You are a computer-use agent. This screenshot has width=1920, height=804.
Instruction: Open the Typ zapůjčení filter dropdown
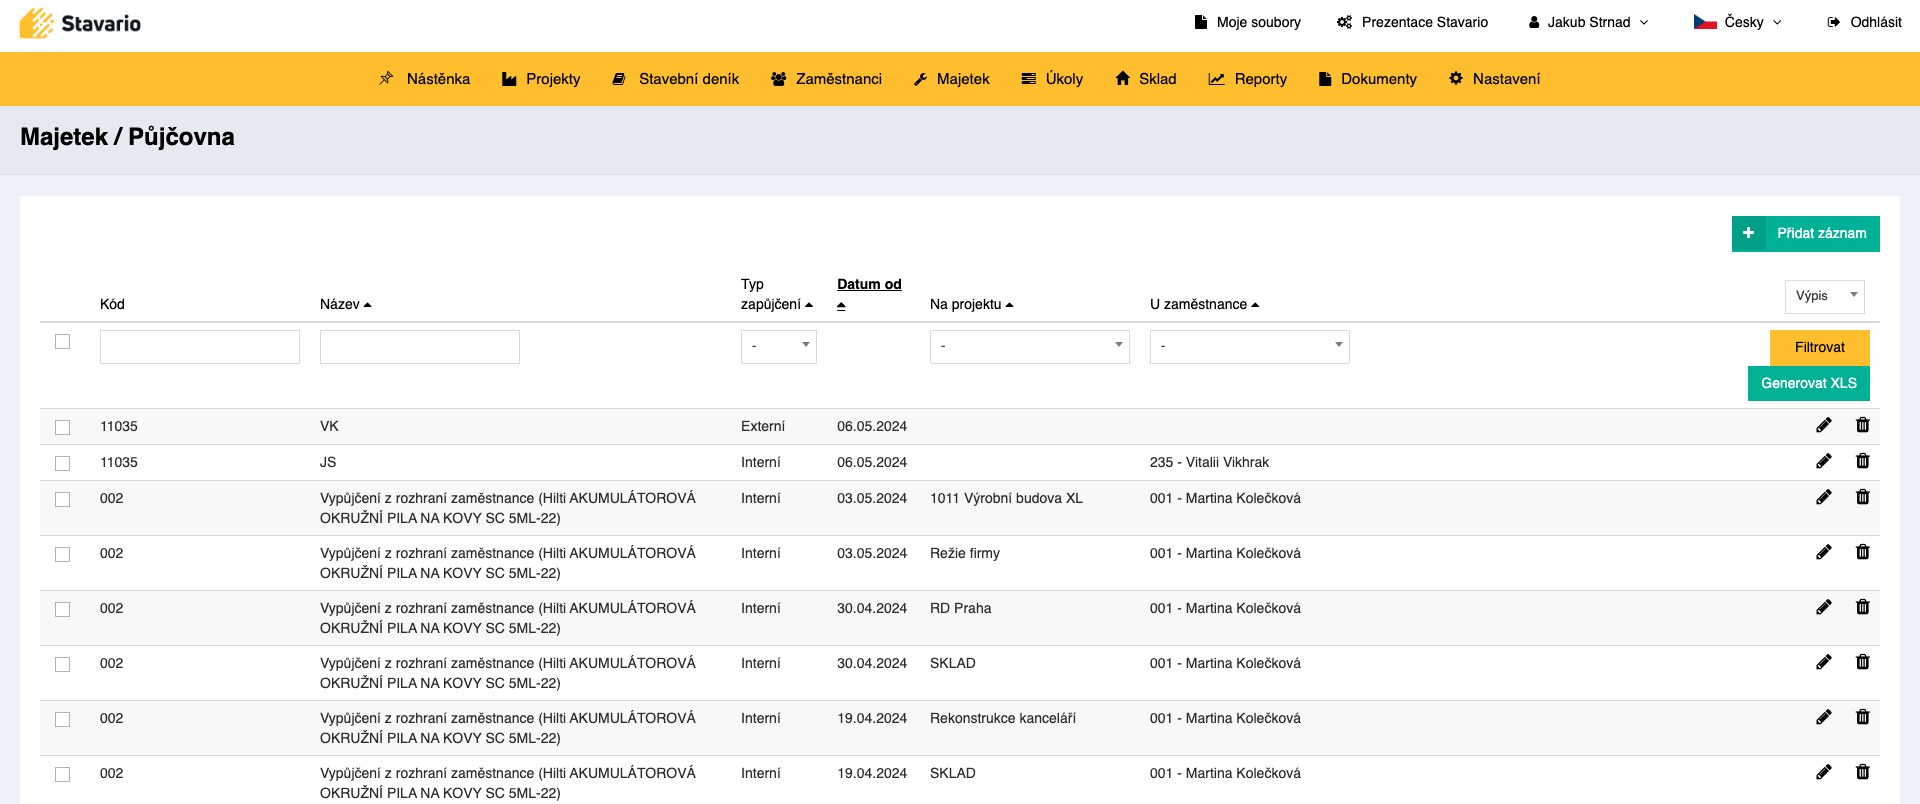coord(778,346)
